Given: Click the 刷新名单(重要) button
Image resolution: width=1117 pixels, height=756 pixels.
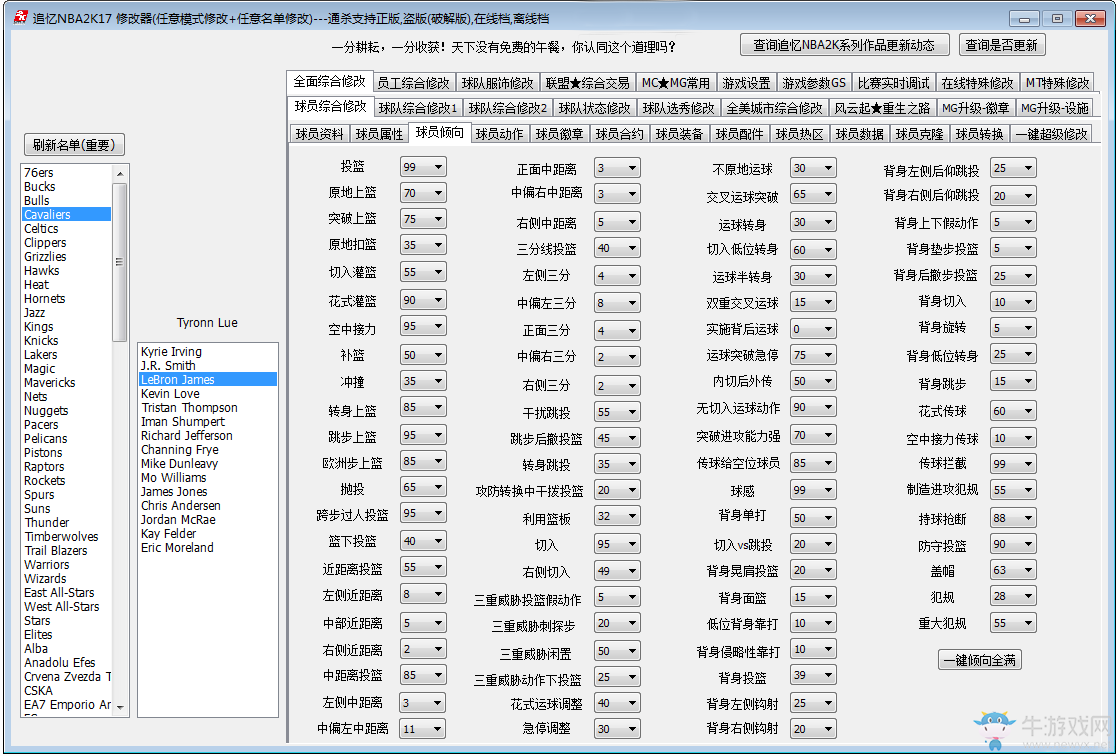Looking at the screenshot, I should (74, 145).
